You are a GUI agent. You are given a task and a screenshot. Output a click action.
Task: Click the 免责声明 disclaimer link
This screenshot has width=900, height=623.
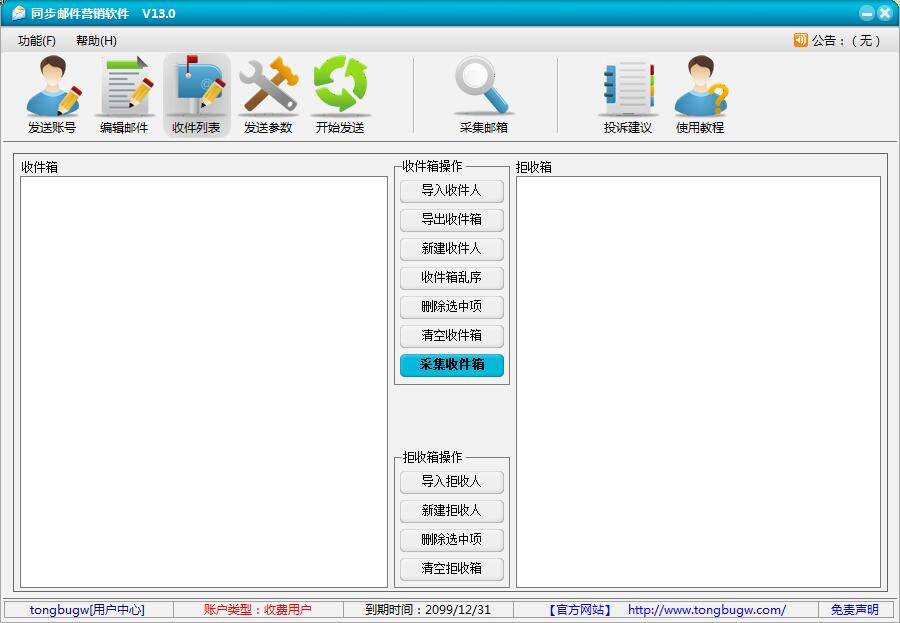pos(854,610)
